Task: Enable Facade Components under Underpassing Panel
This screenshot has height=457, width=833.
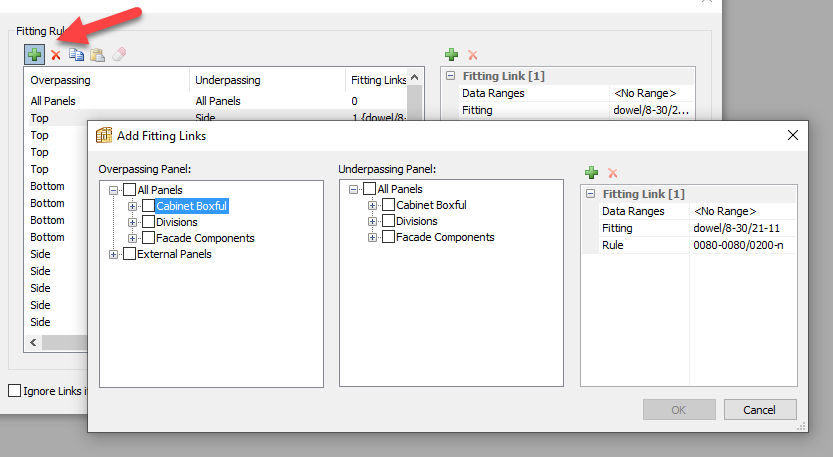Action: (x=387, y=237)
